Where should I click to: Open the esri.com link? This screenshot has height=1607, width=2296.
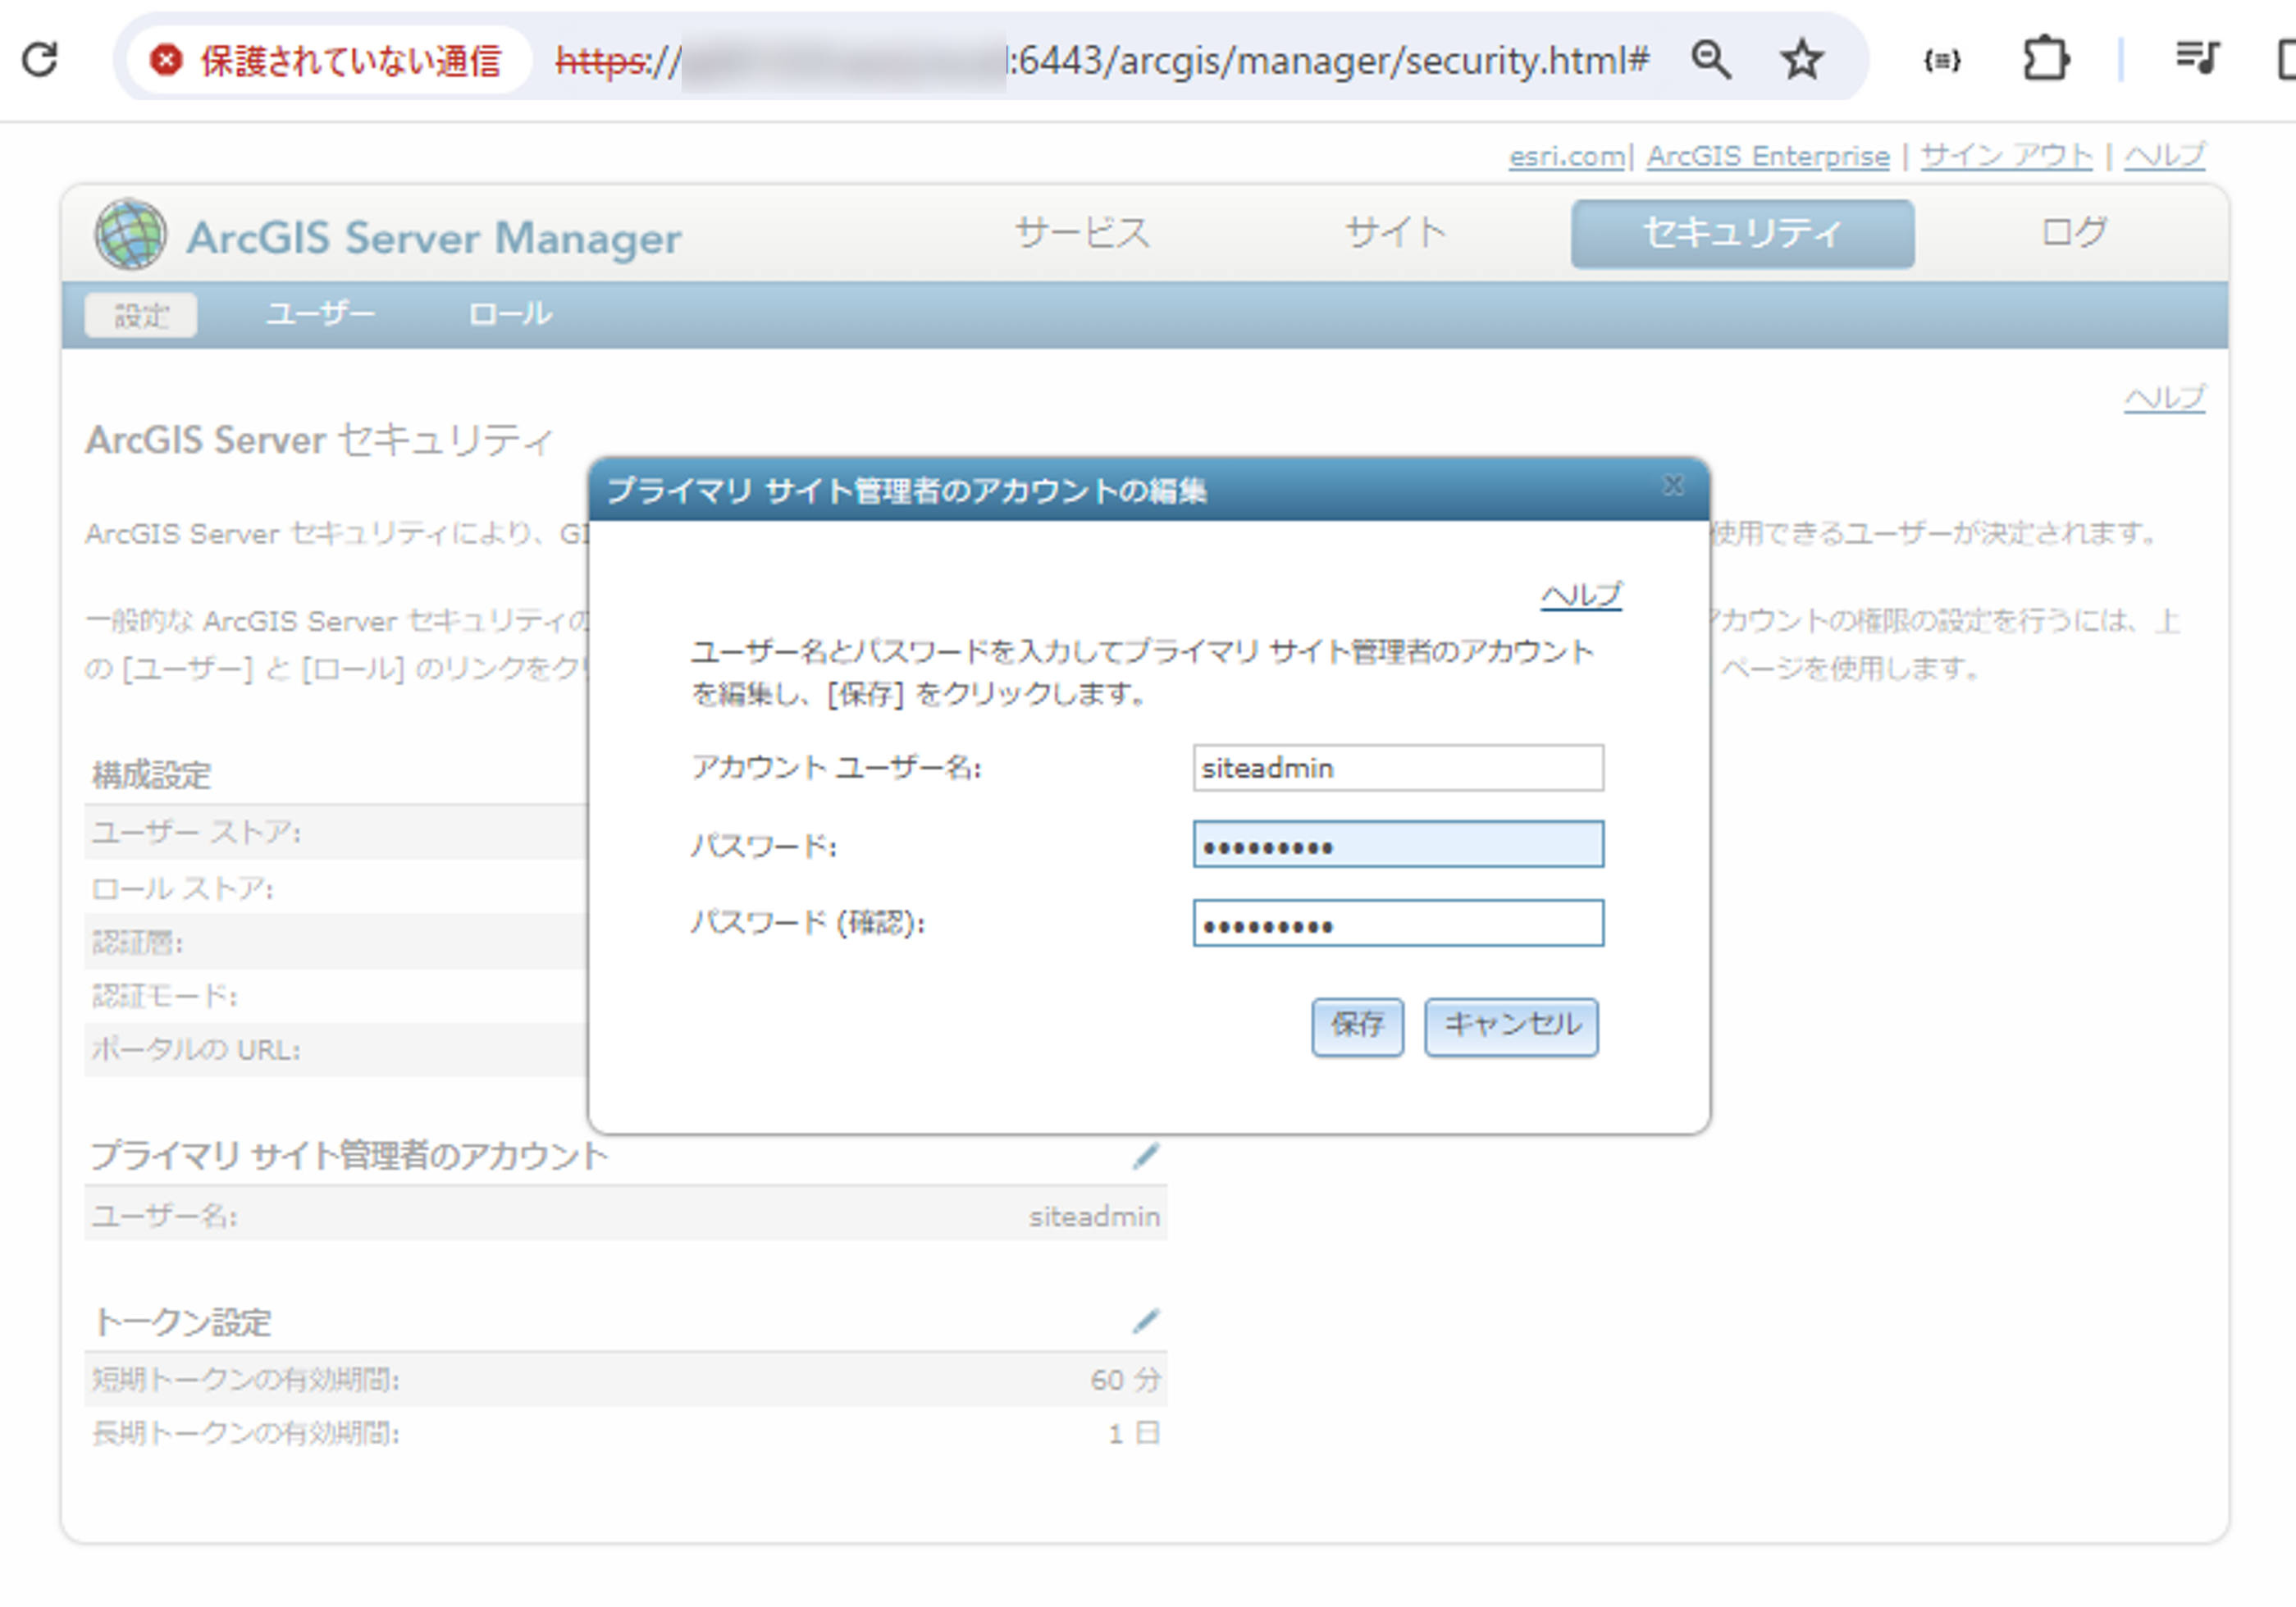tap(1567, 157)
